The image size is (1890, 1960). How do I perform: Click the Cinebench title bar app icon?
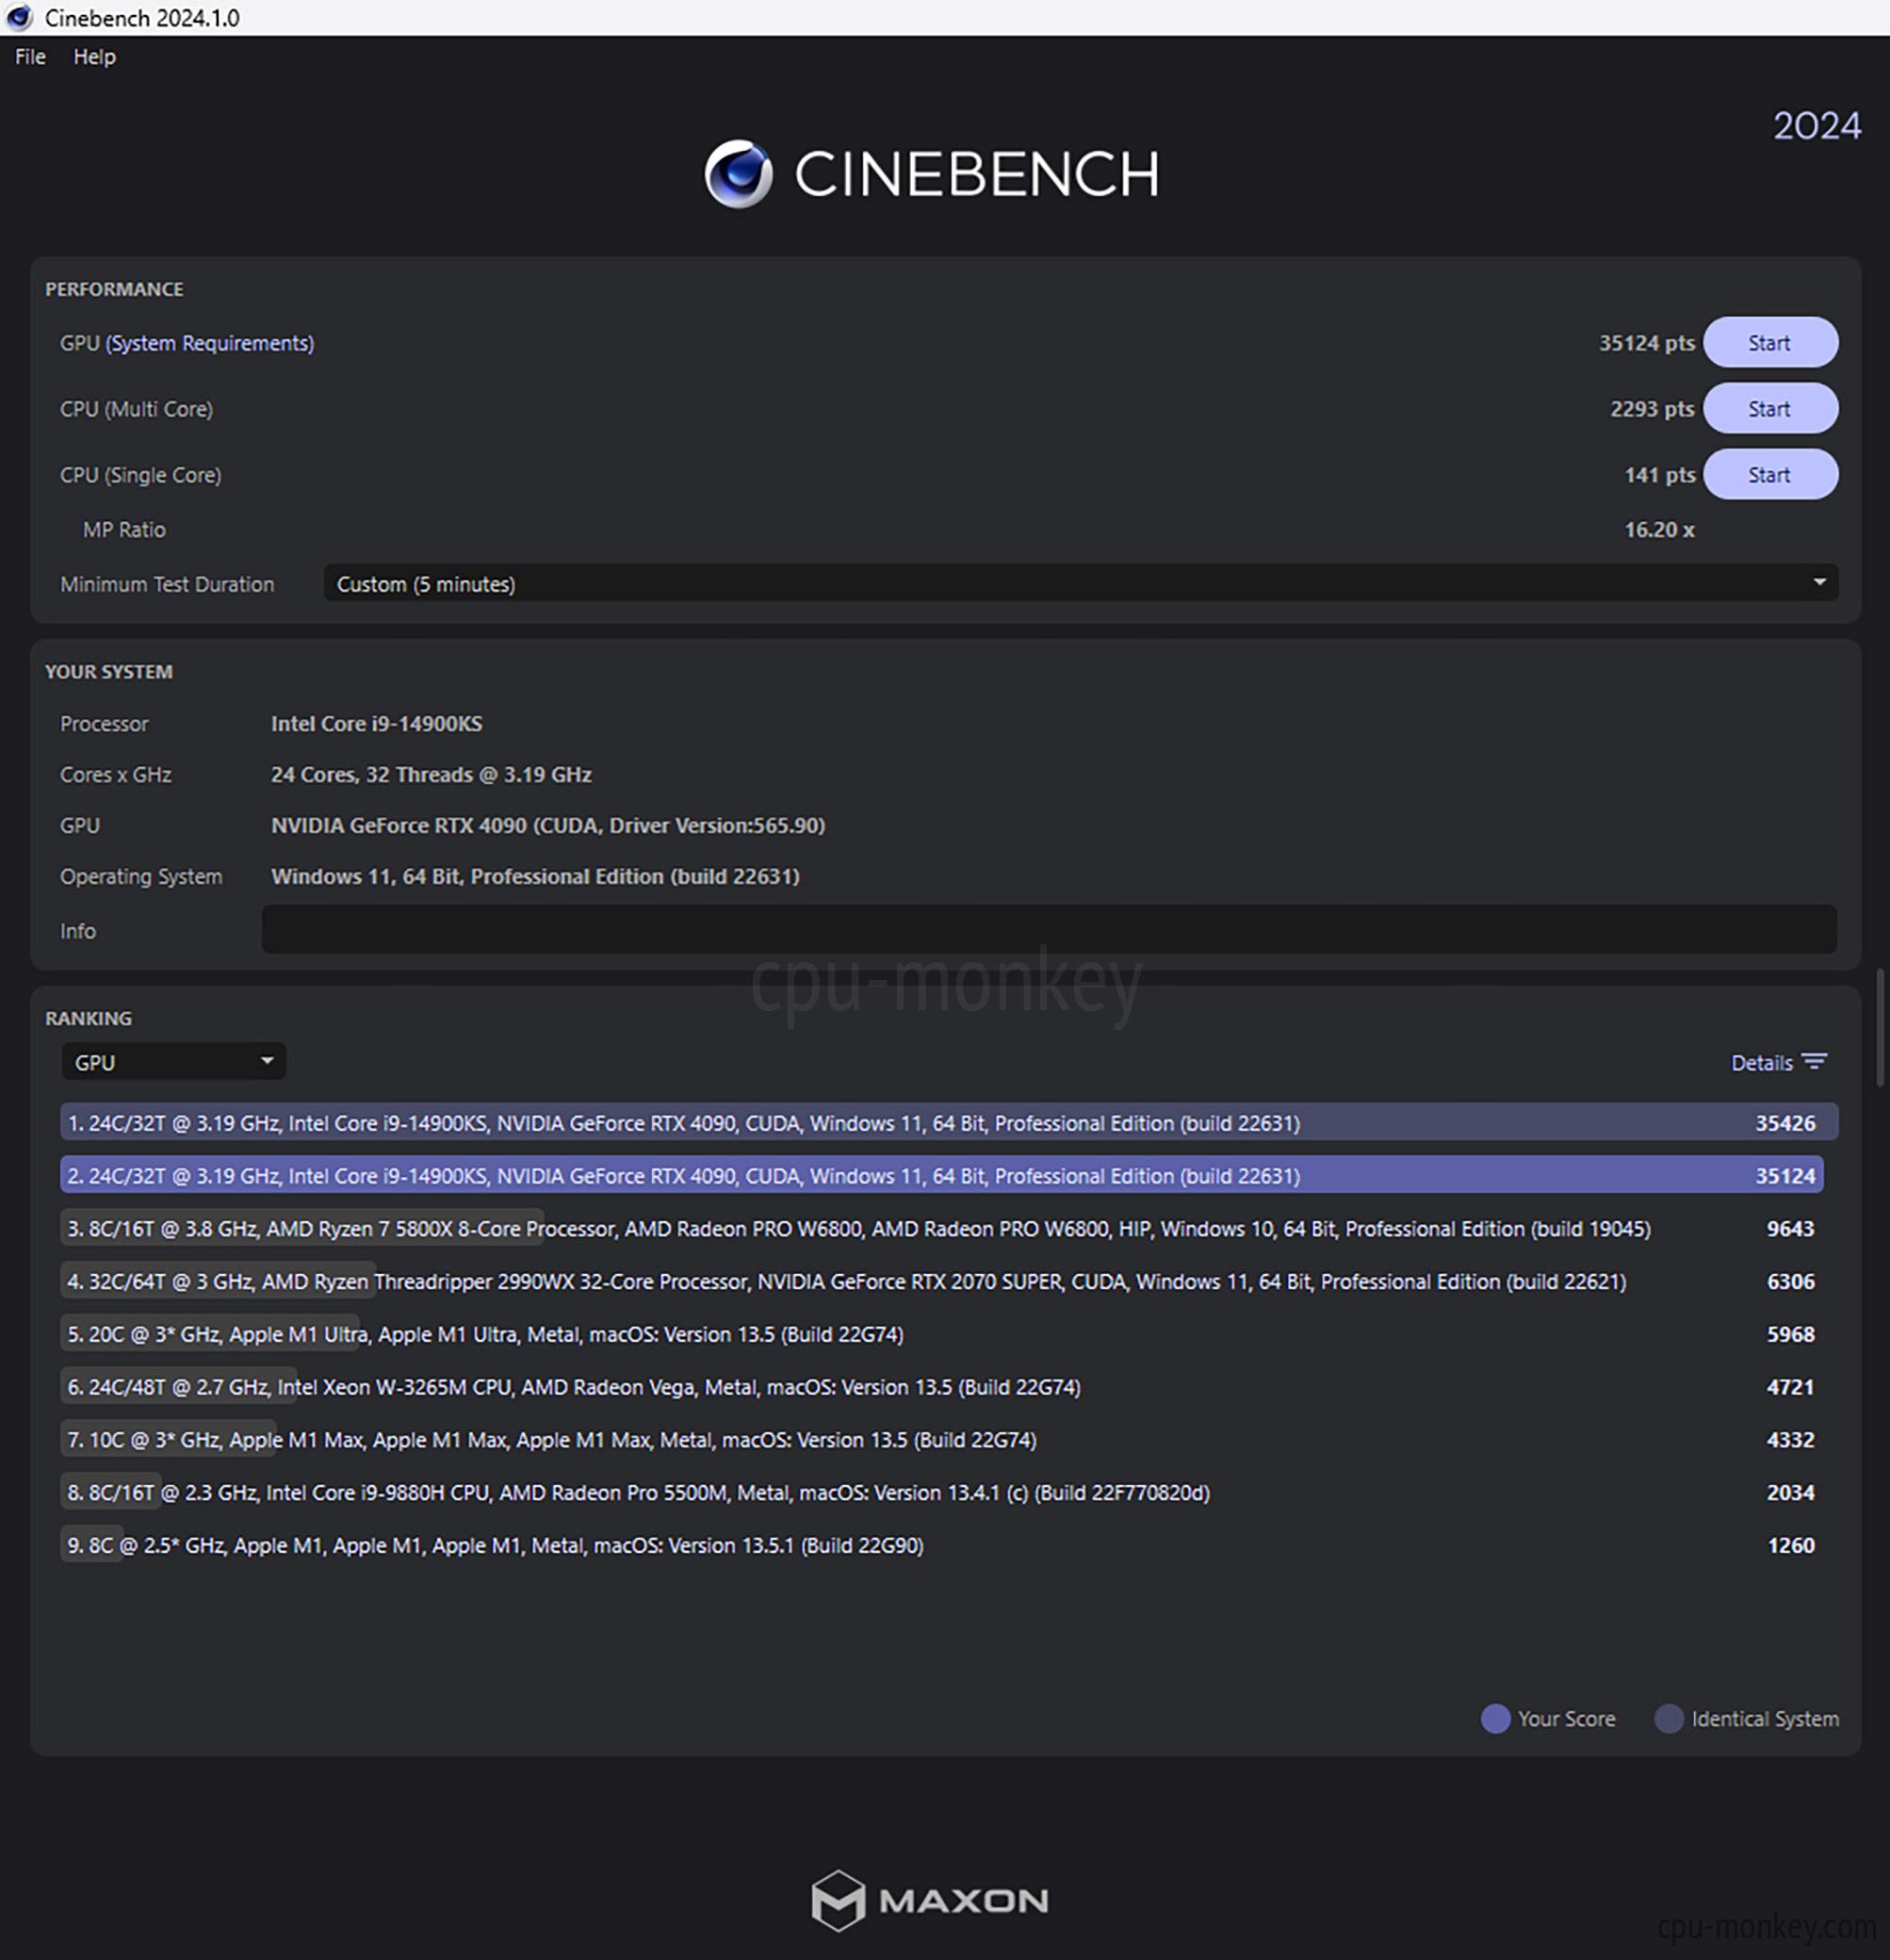(x=19, y=18)
